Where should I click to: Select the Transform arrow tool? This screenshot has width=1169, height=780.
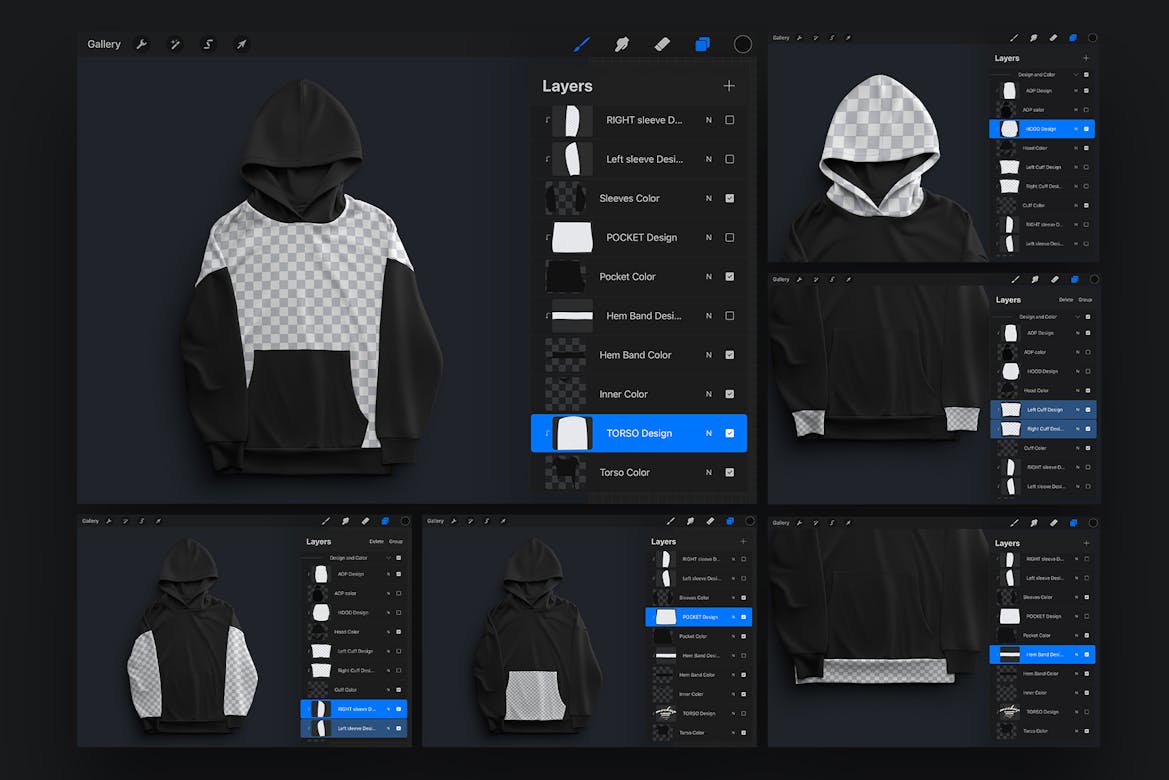click(x=241, y=44)
